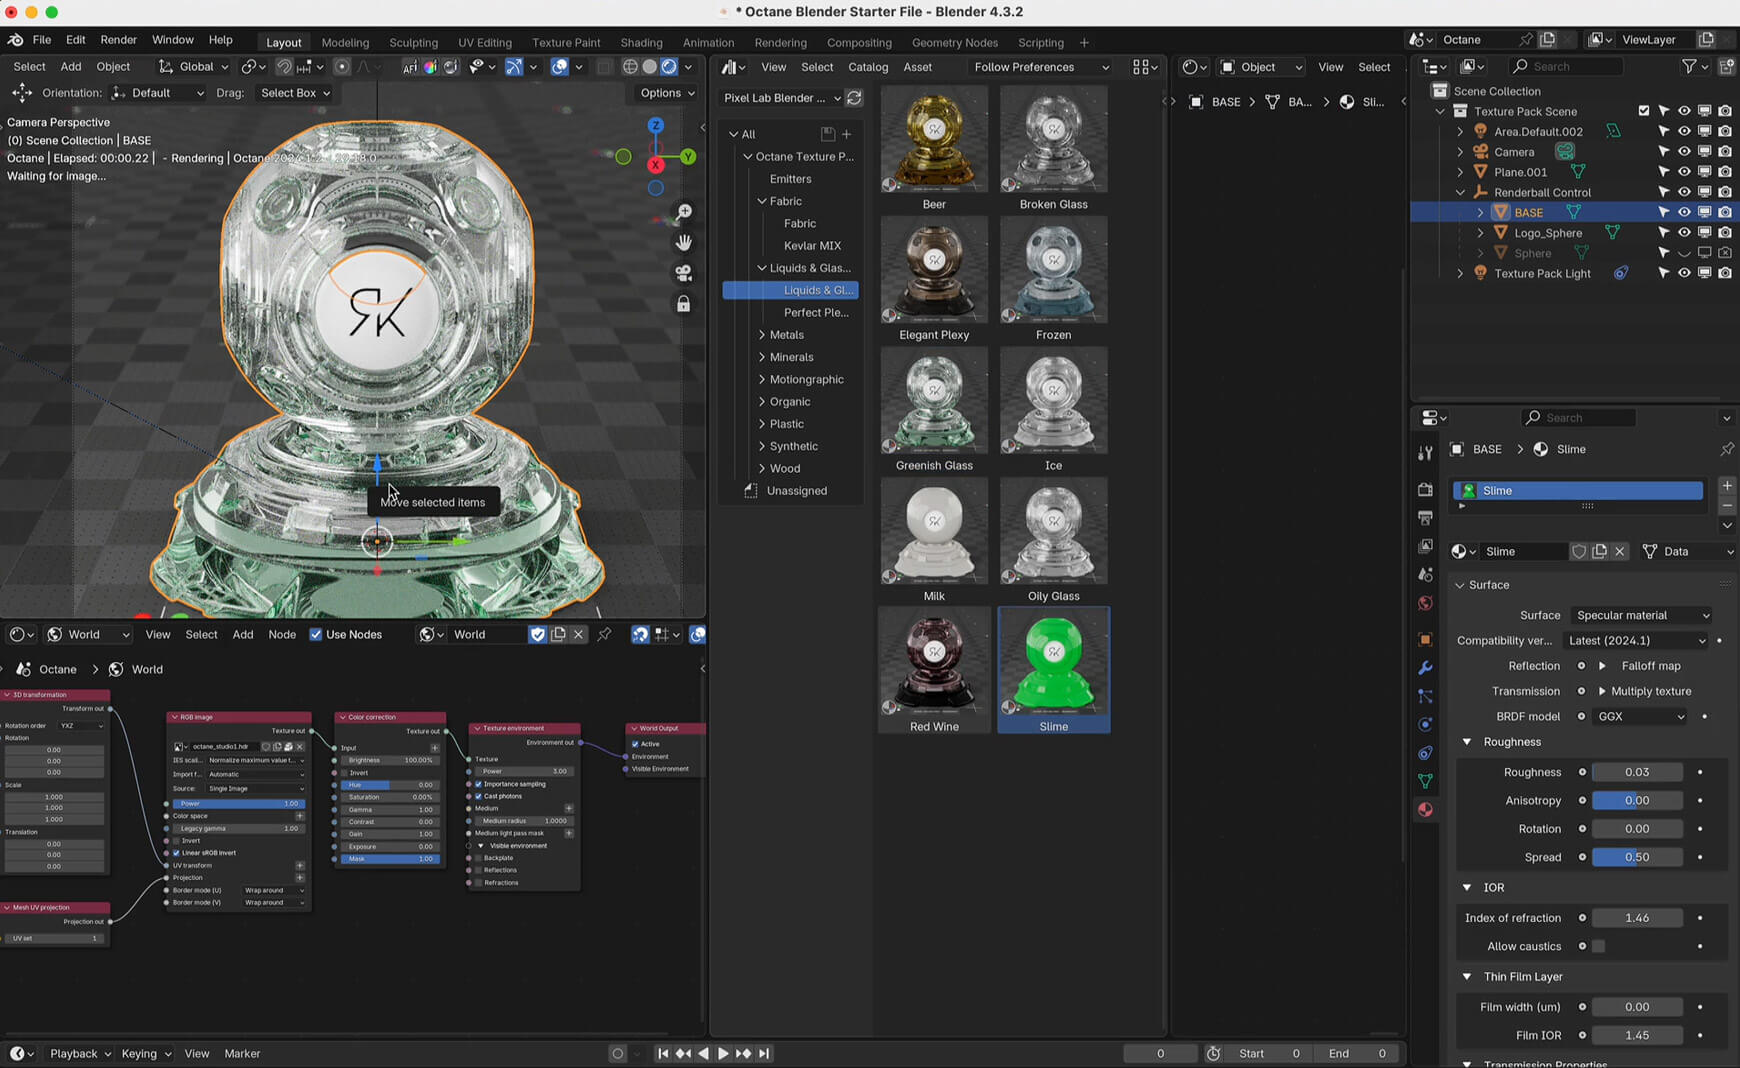Open the Keying popover in timeline
Screen dimensions: 1740x1068
click(x=146, y=1053)
